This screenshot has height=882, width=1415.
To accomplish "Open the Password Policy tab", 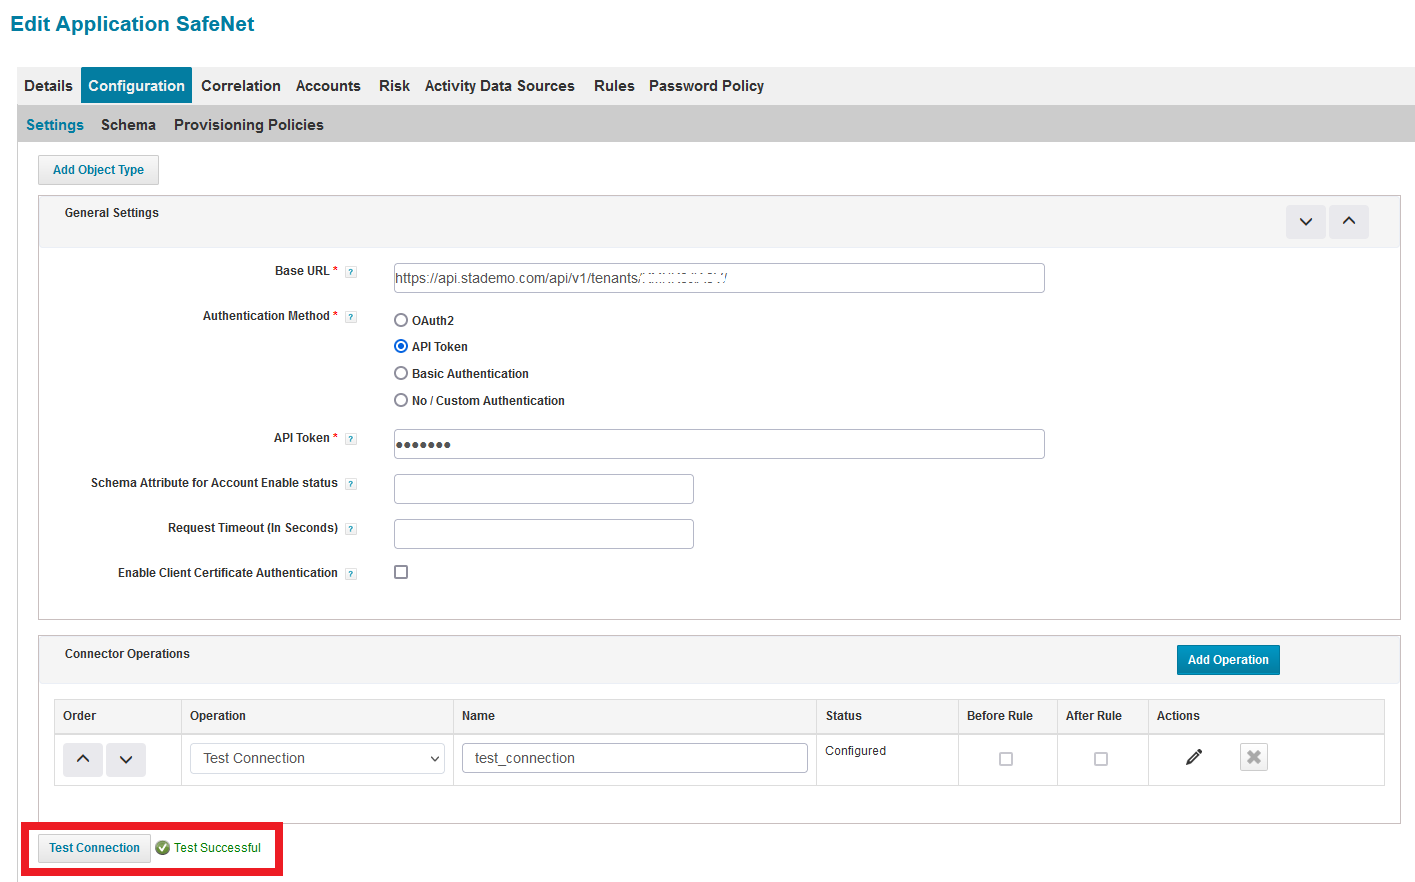I will pyautogui.click(x=706, y=86).
